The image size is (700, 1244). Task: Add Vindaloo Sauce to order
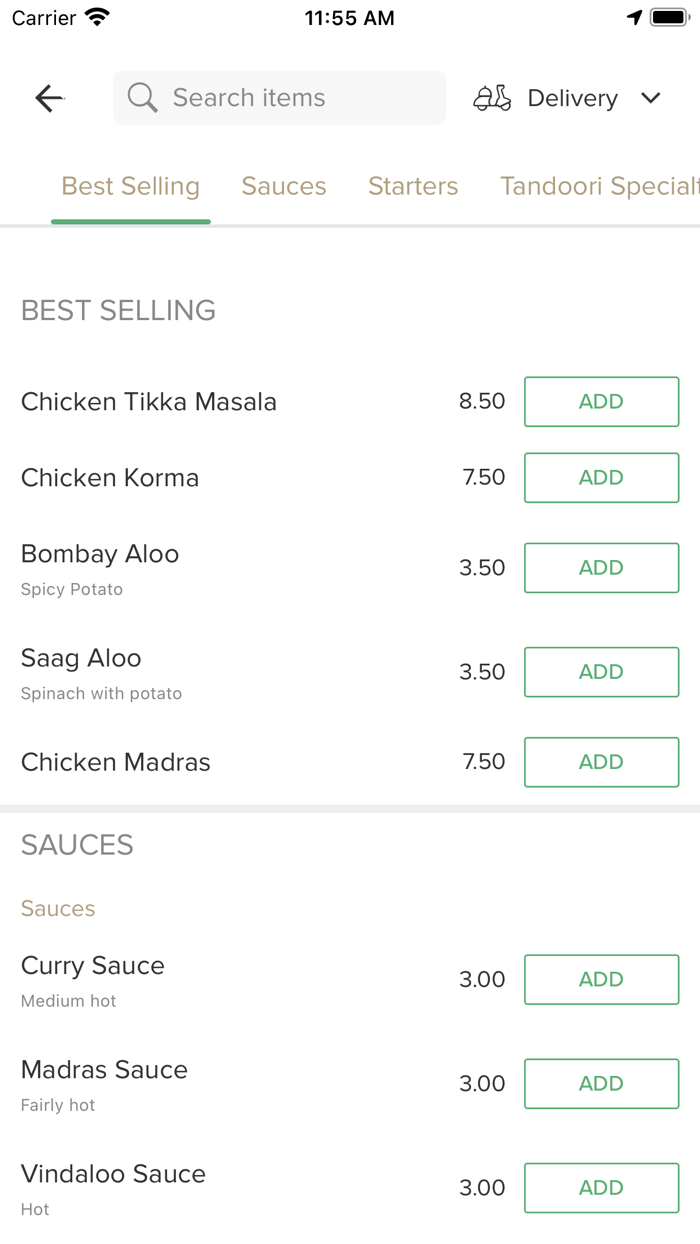[601, 1187]
